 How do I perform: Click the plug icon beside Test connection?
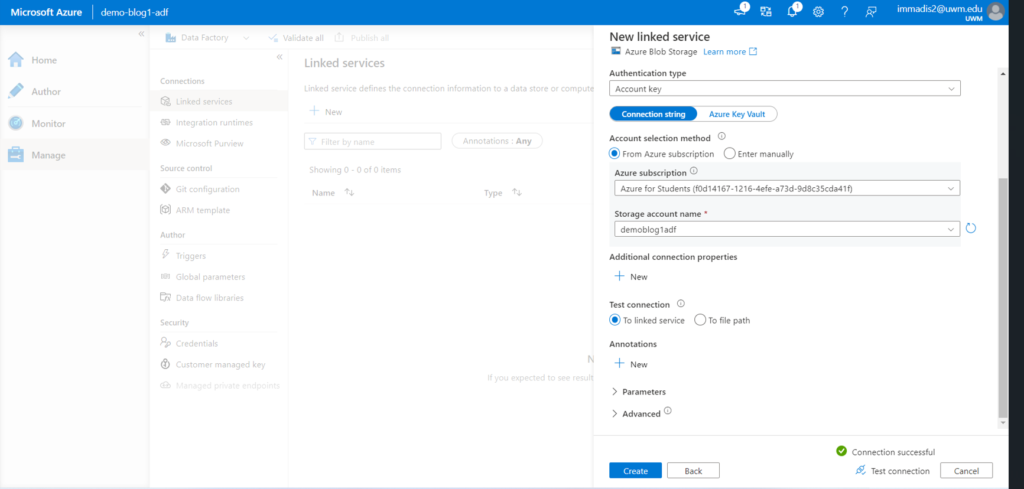tap(860, 470)
